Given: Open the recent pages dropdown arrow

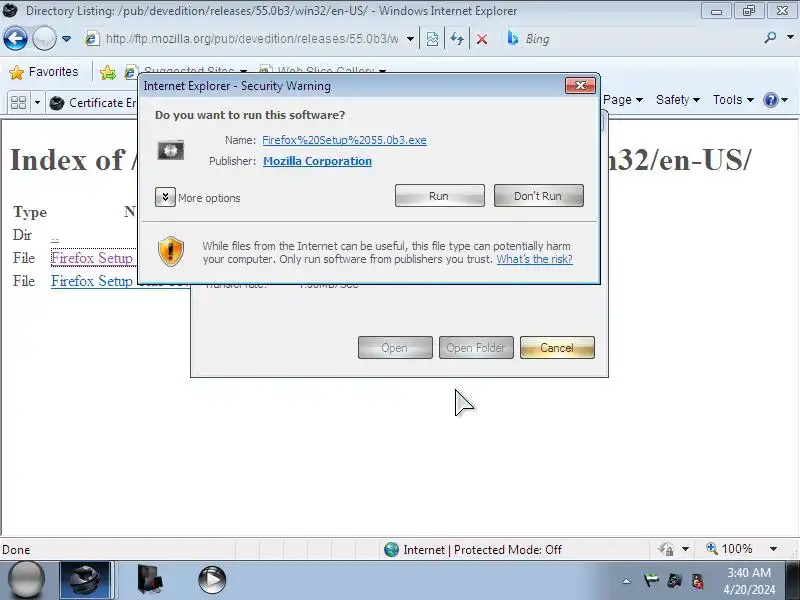Looking at the screenshot, I should 66,39.
